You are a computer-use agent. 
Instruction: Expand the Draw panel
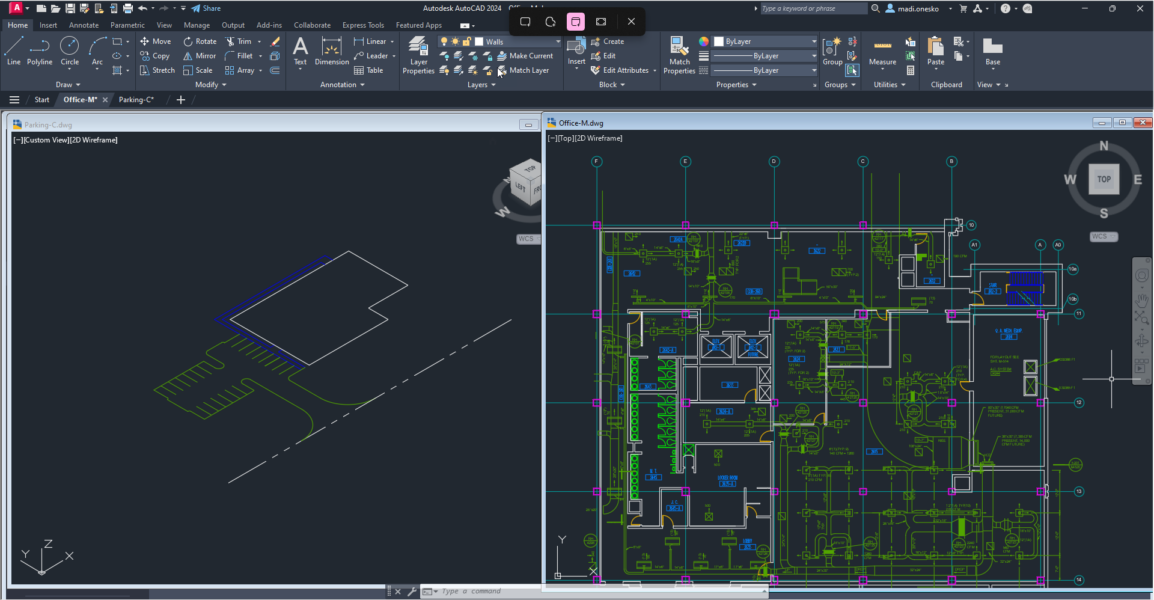tap(68, 85)
